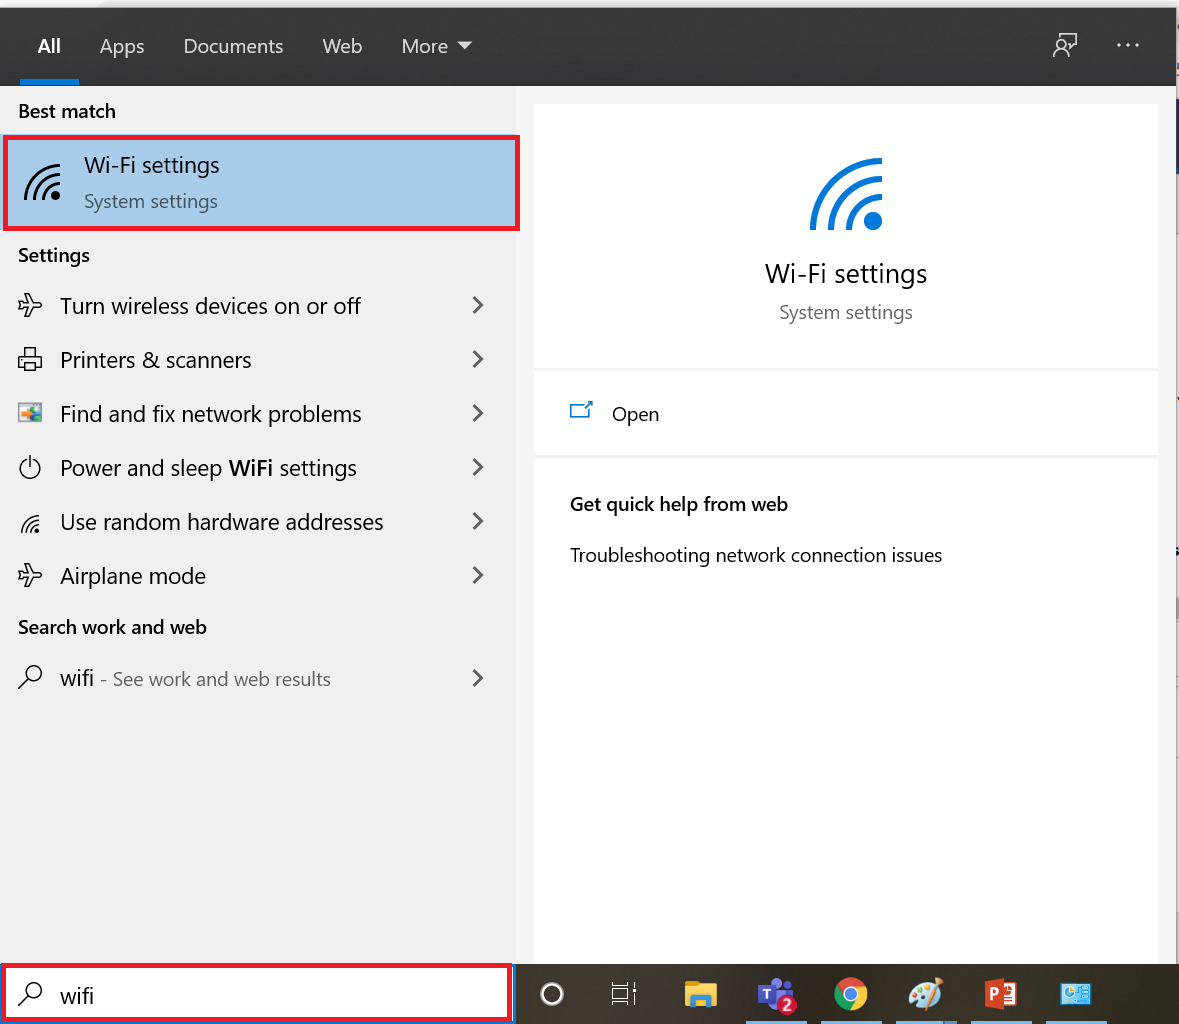Open Google Chrome from the taskbar
The height and width of the screenshot is (1024, 1179).
coord(850,994)
